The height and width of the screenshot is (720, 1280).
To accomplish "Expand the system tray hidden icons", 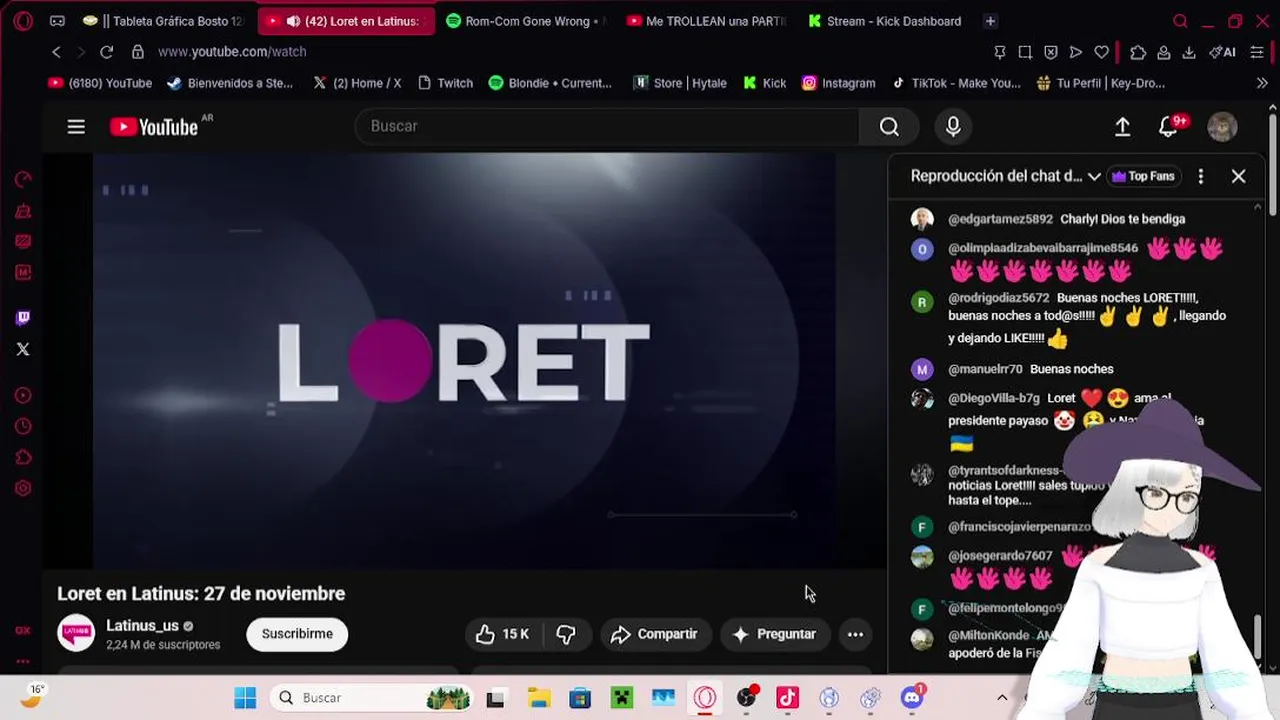I will point(1002,698).
